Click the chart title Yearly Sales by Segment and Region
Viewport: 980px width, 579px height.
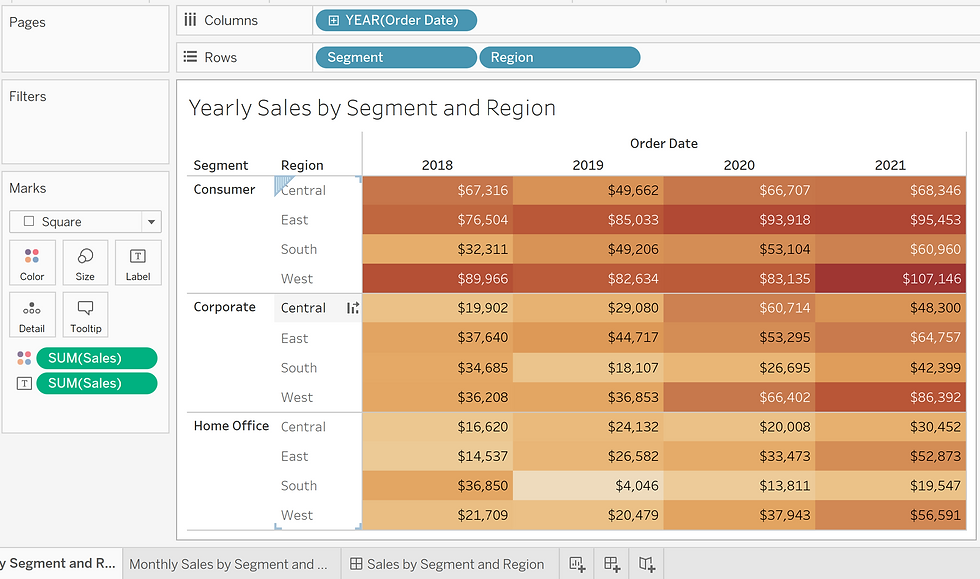(x=372, y=108)
